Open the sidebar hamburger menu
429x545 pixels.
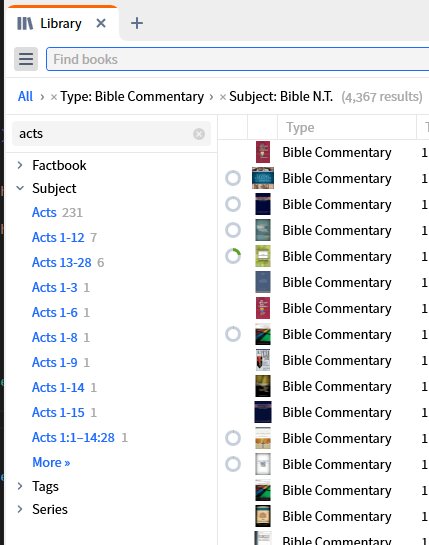coord(26,59)
